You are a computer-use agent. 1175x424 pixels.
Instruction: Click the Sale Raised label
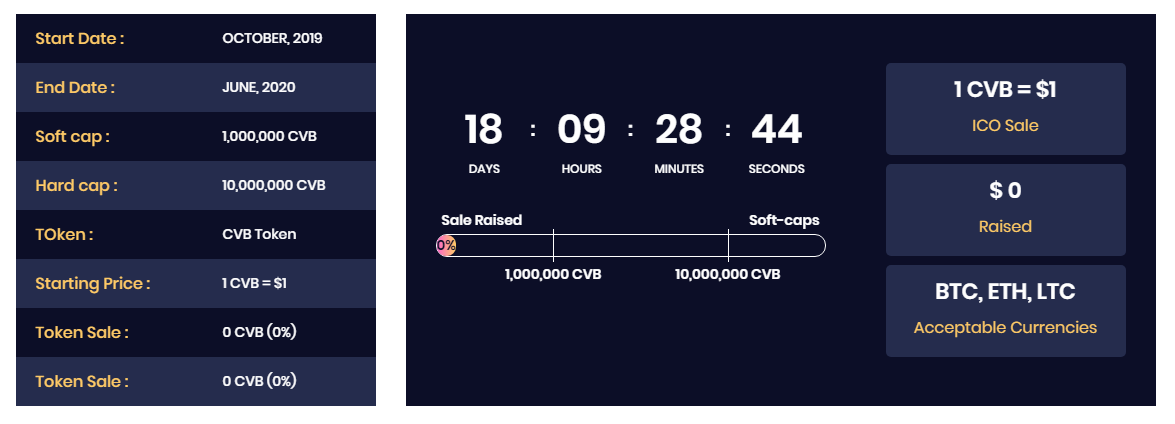point(481,220)
